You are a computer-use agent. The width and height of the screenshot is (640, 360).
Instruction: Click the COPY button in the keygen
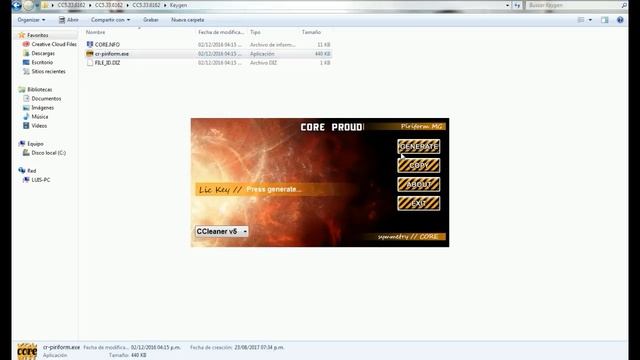418,165
